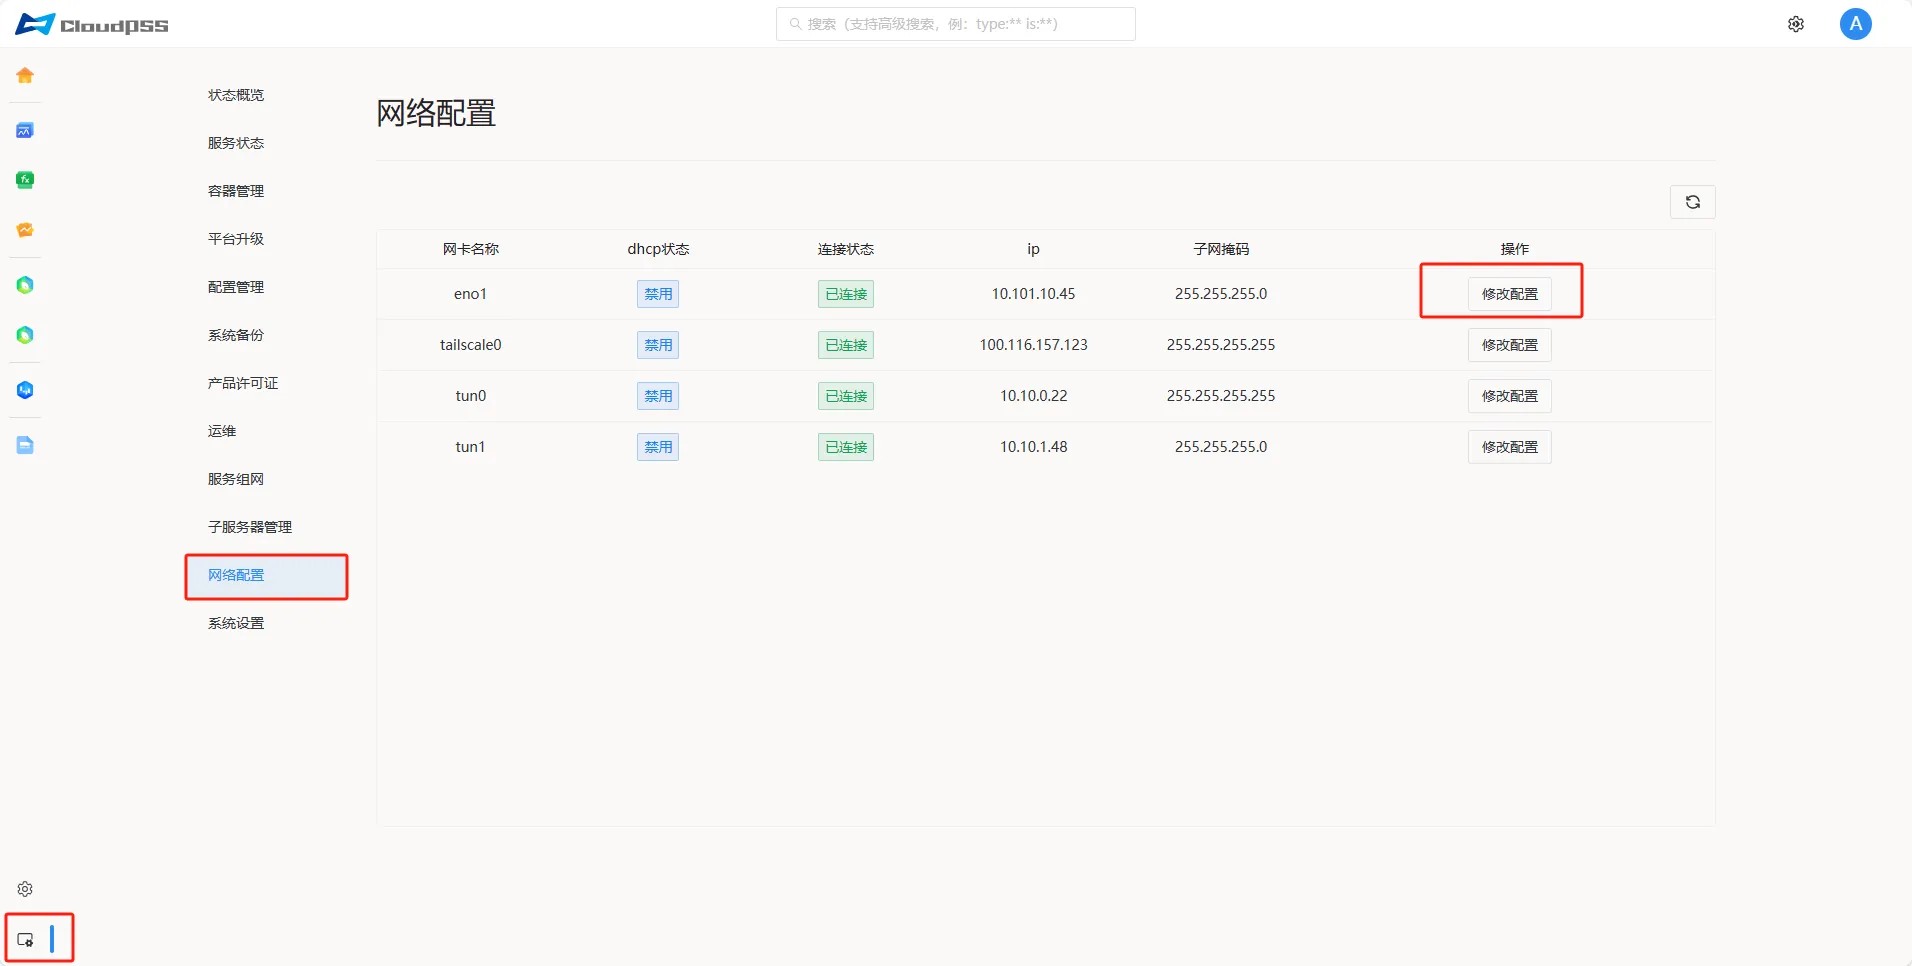Open 系统备份 menu item

pos(236,335)
